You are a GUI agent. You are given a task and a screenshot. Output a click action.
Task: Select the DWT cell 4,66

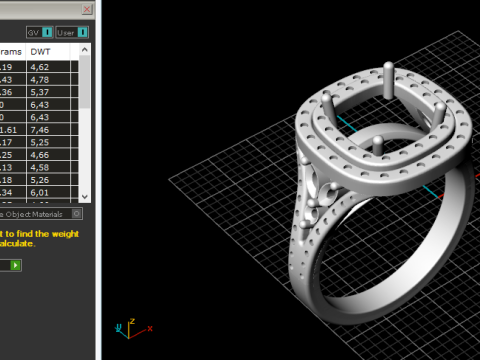(x=48, y=155)
